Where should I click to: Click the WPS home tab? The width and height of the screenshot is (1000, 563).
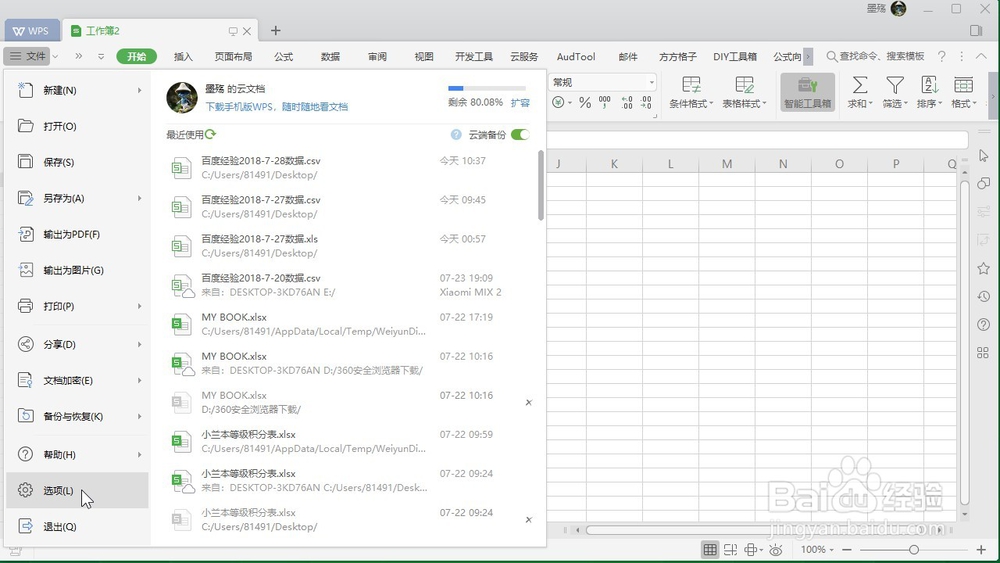click(32, 31)
